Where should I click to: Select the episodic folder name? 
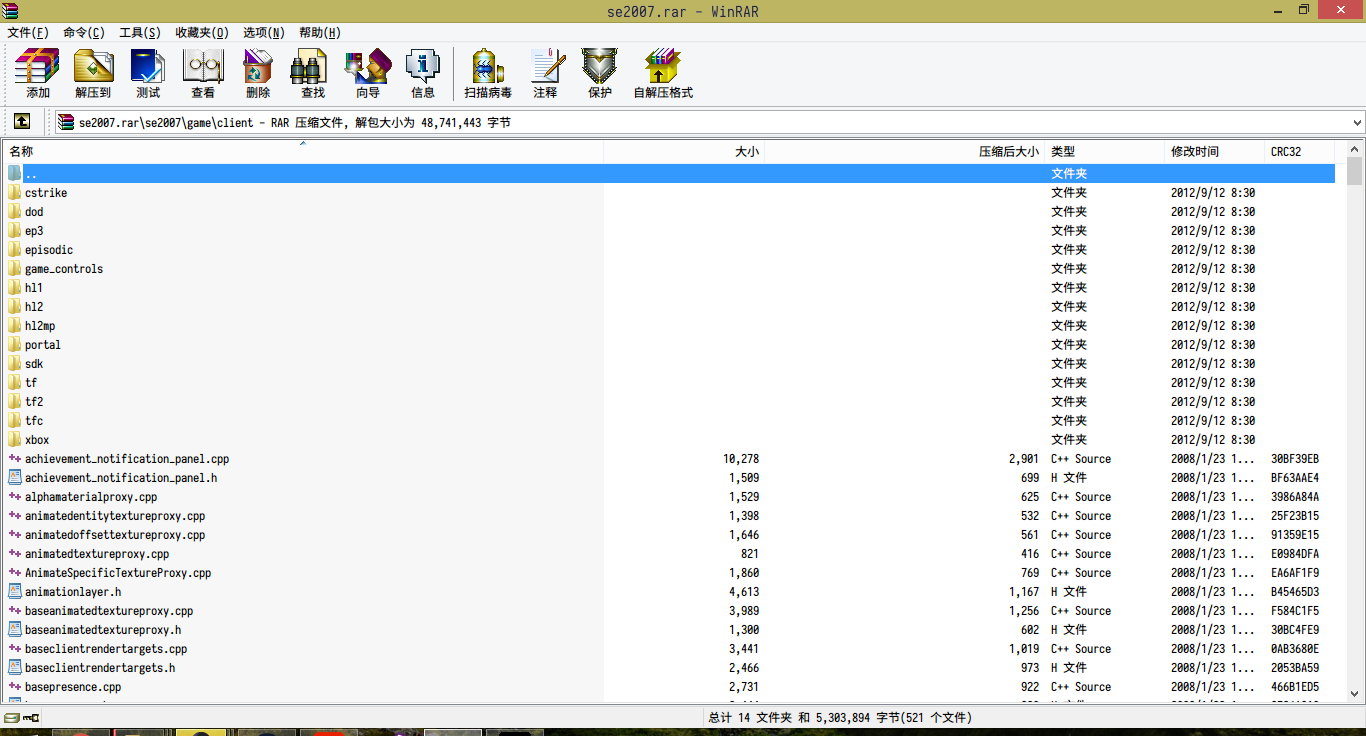pos(49,250)
